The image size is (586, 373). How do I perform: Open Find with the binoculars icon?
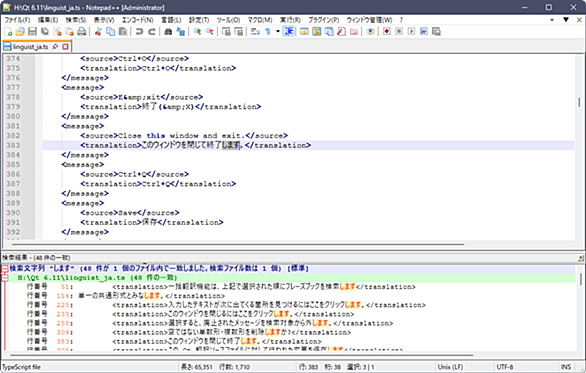coord(168,32)
